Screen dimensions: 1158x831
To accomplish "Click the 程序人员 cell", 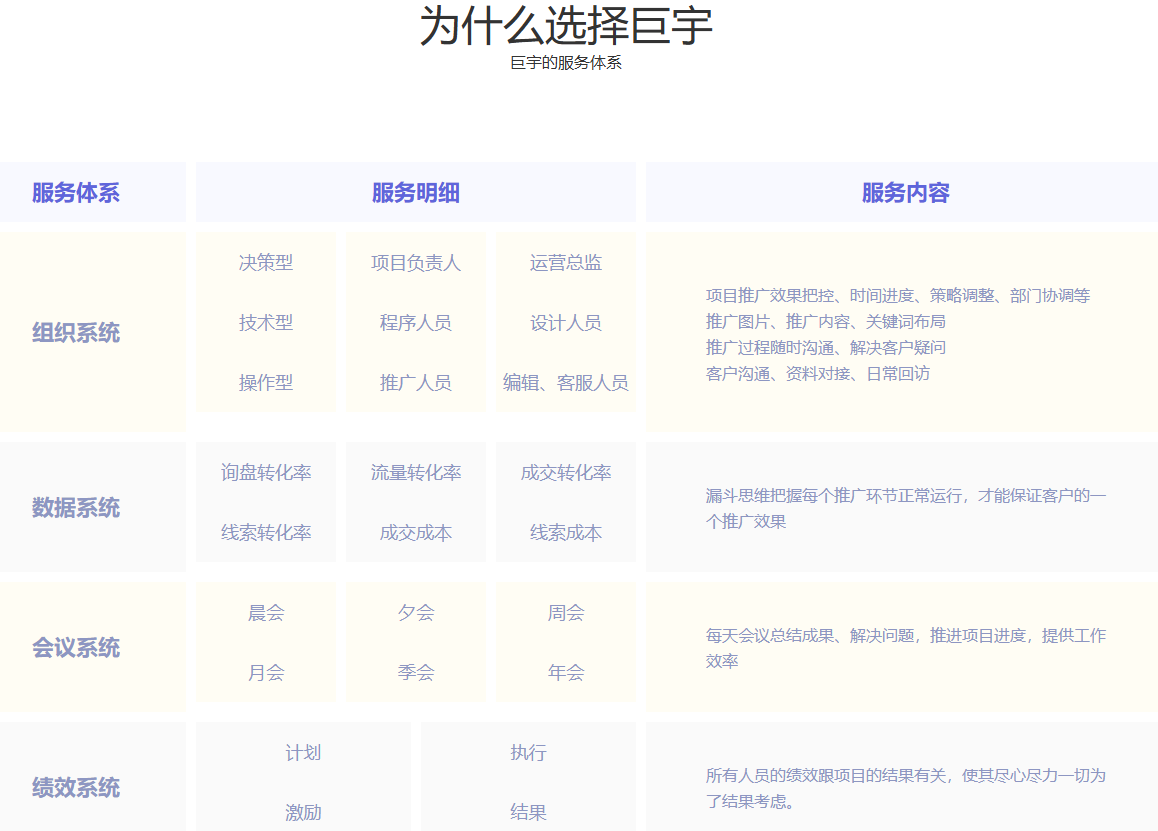I will (x=416, y=322).
